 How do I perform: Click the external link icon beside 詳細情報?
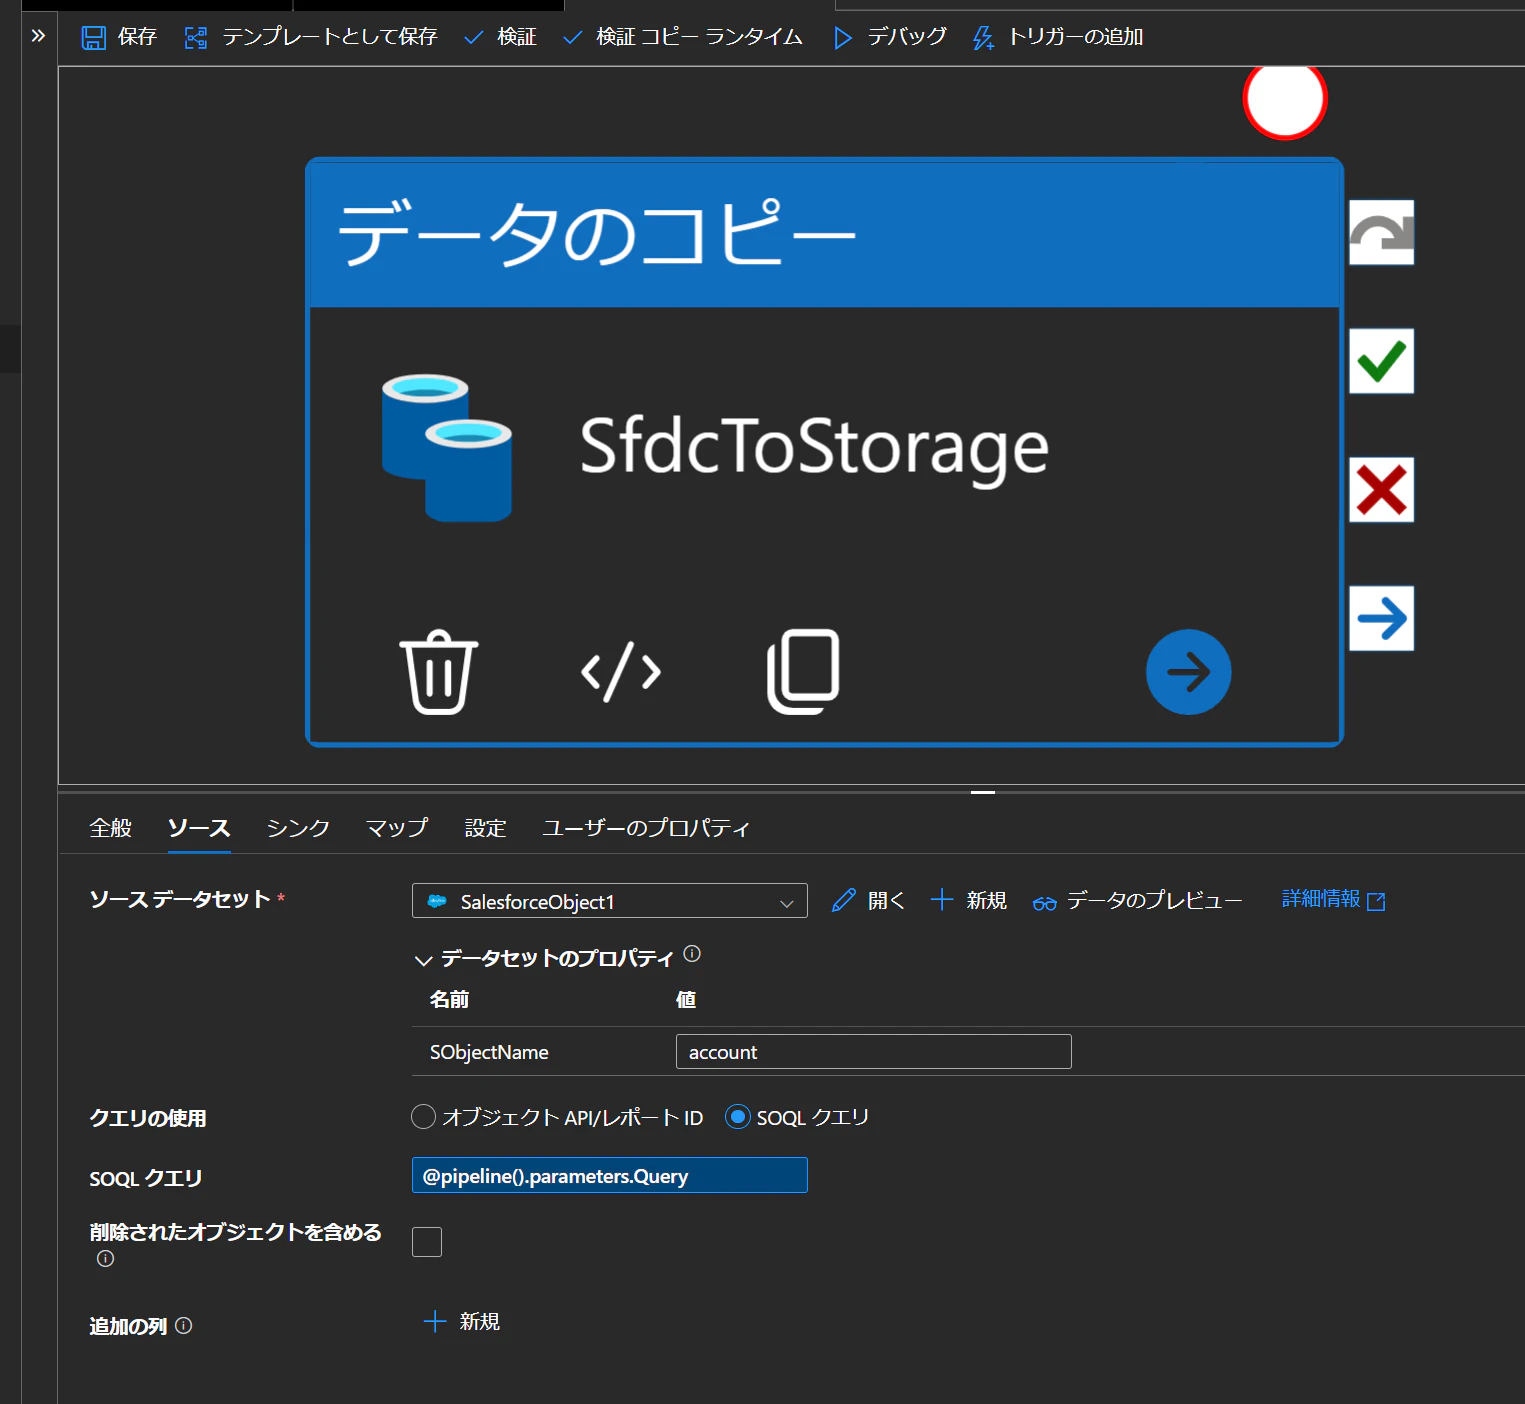coord(1376,901)
